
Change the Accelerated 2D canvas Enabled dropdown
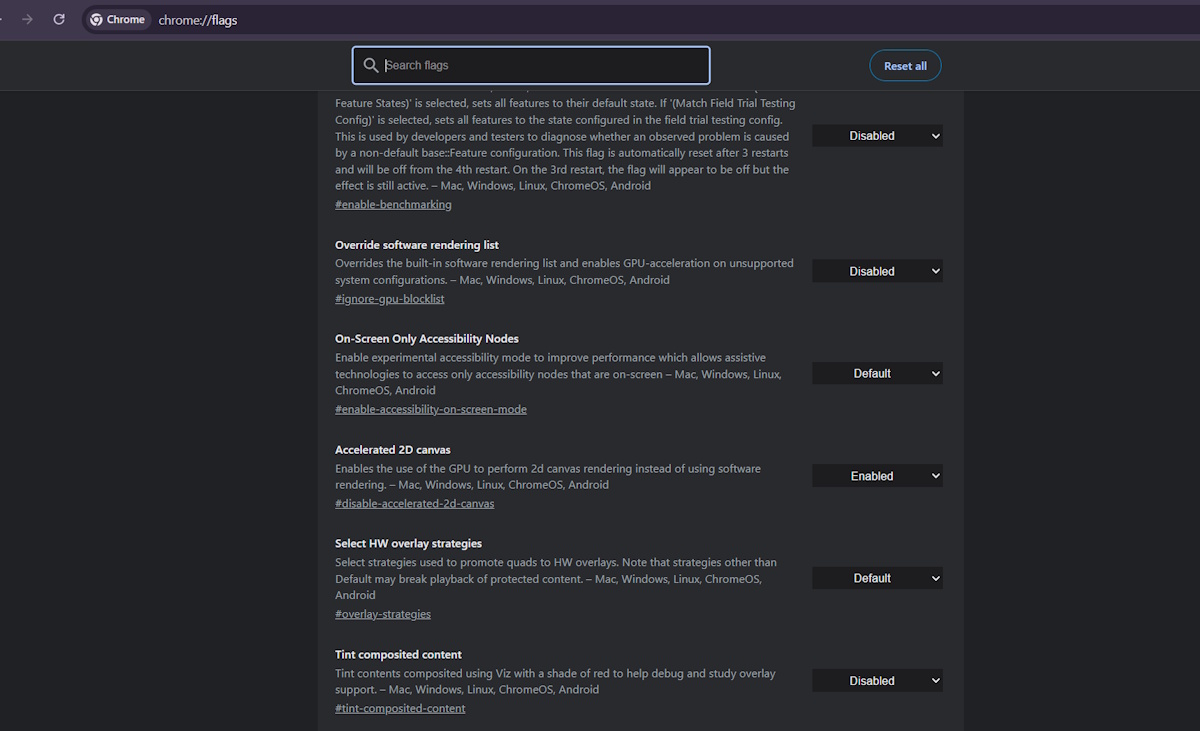pos(876,477)
